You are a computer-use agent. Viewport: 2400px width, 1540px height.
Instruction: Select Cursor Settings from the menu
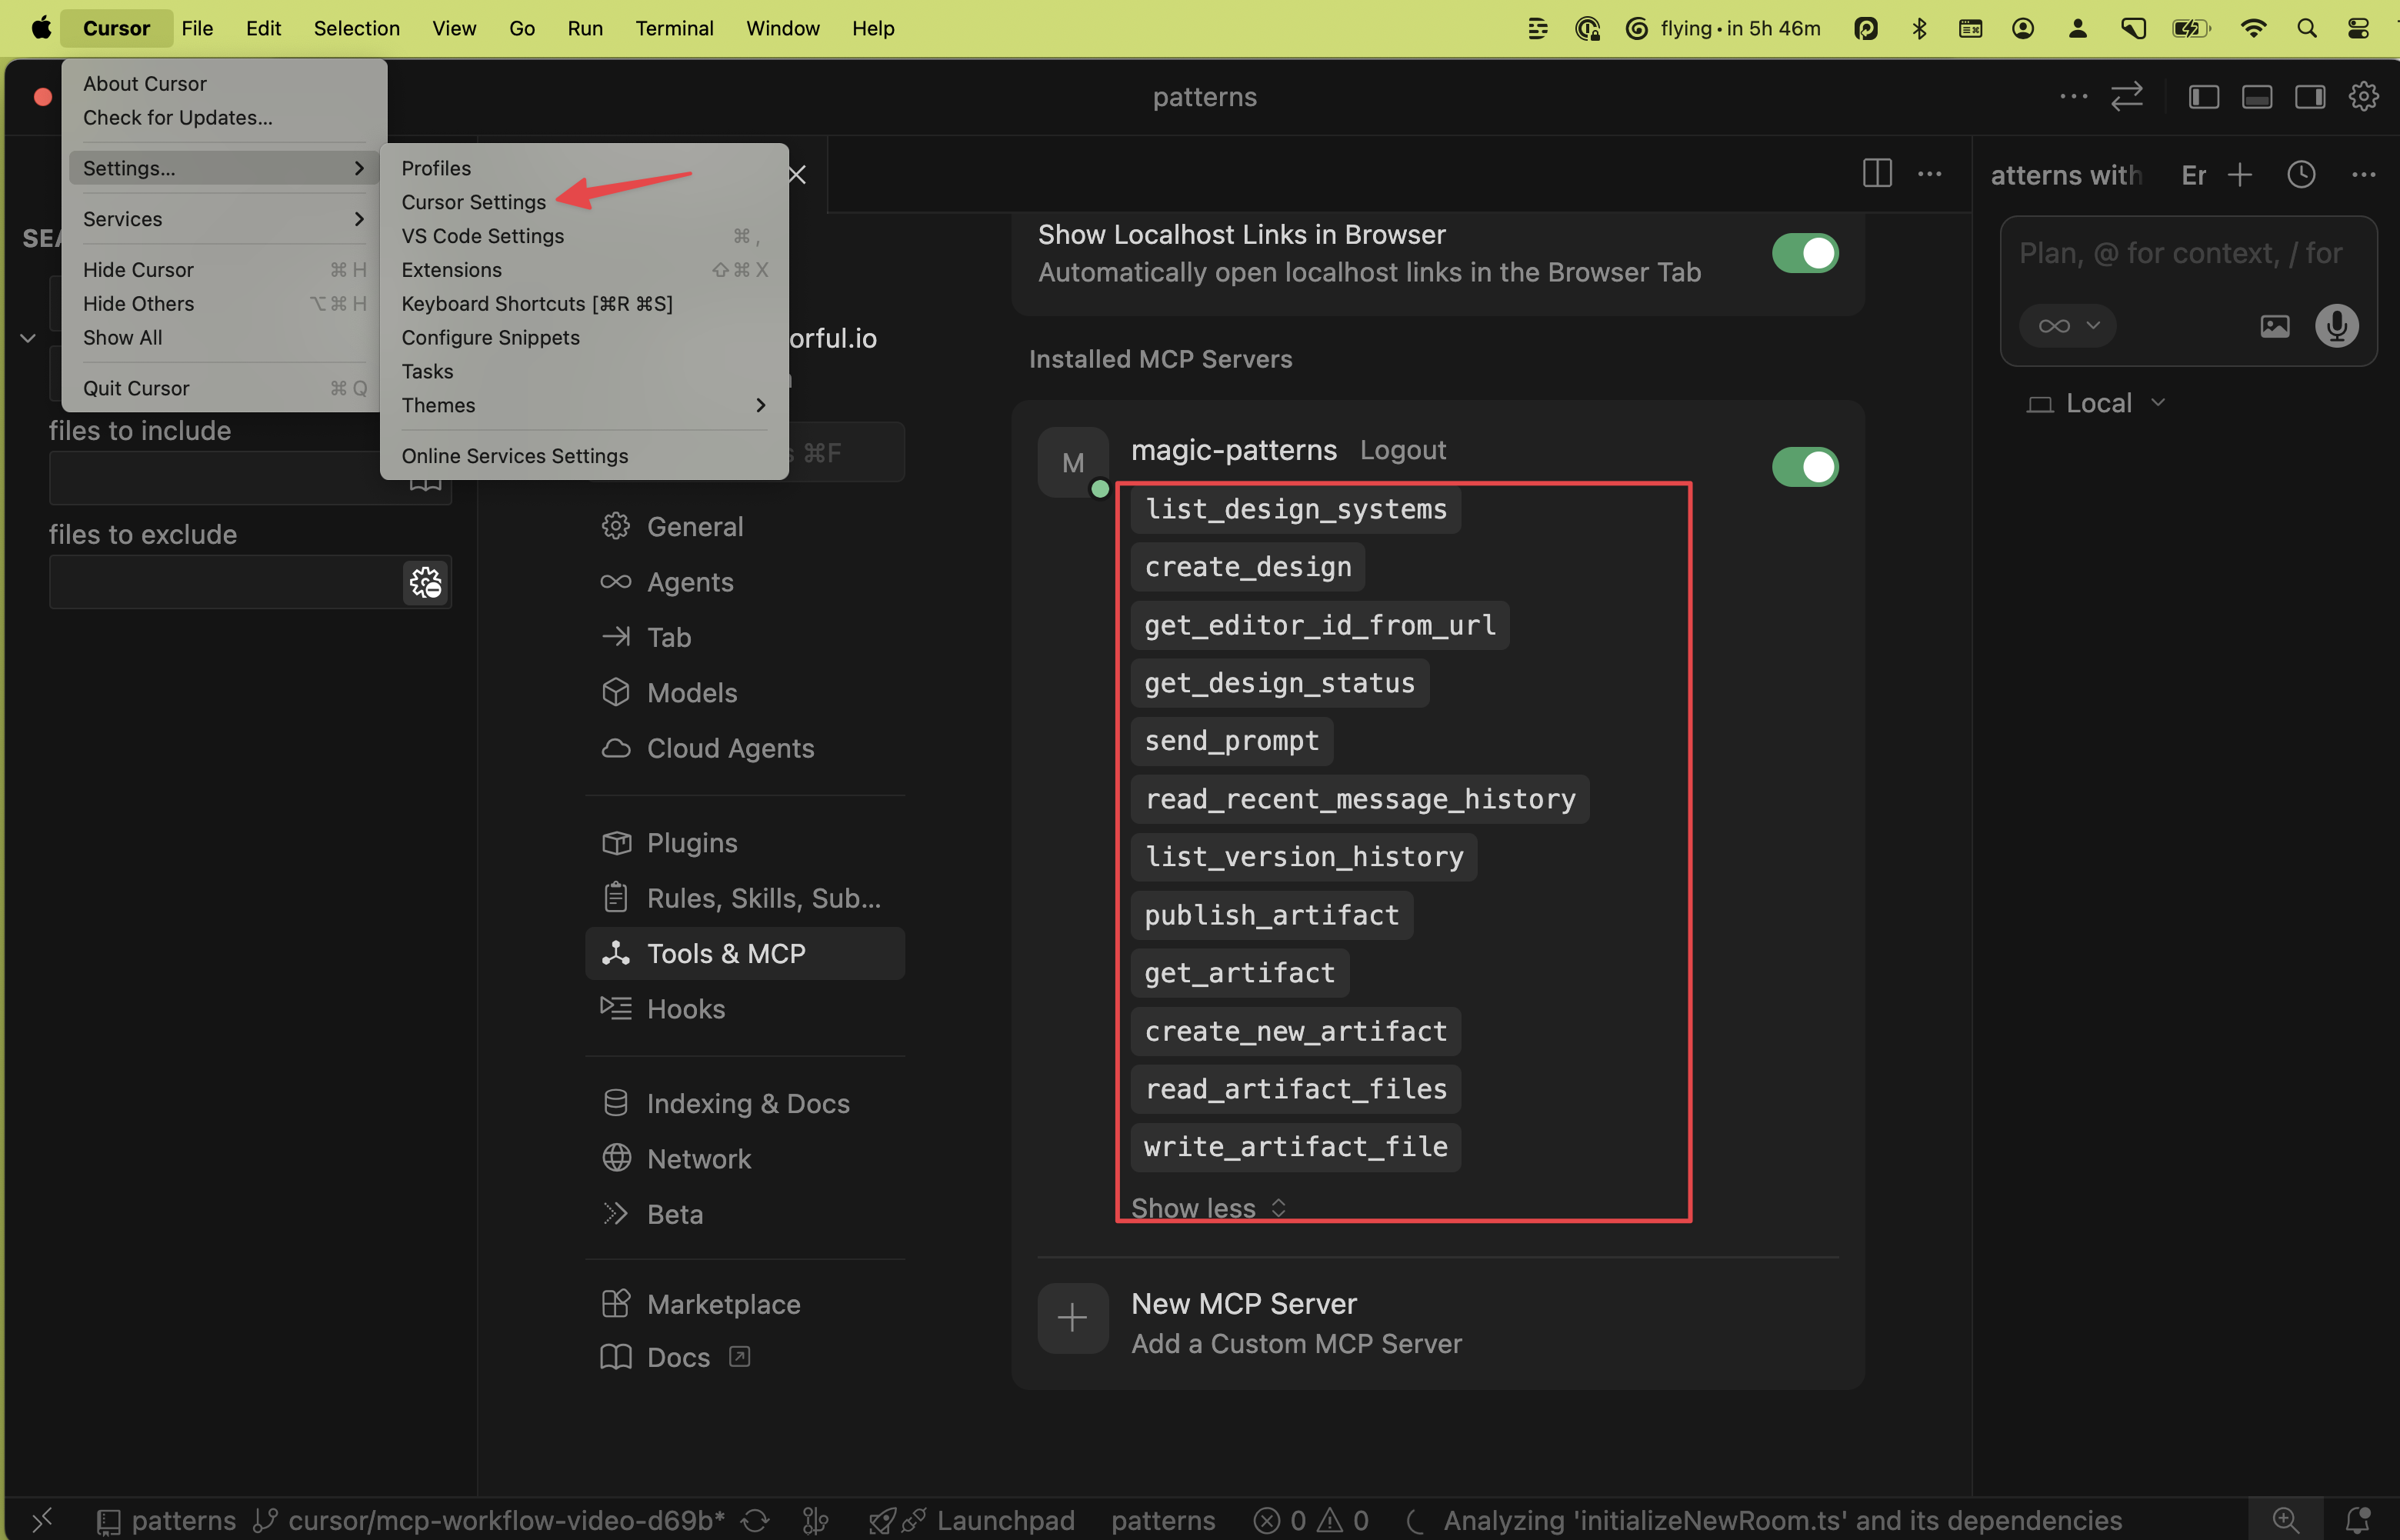pos(473,201)
